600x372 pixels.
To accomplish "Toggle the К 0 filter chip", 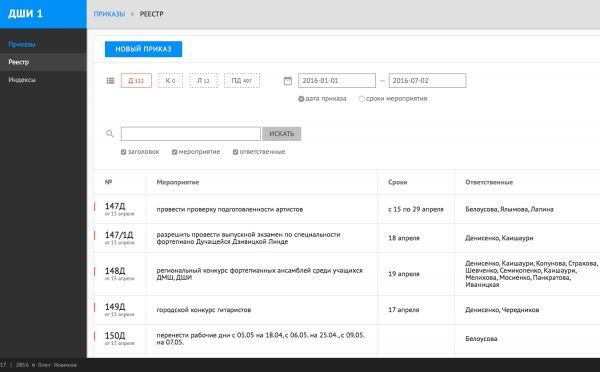I will coord(170,81).
